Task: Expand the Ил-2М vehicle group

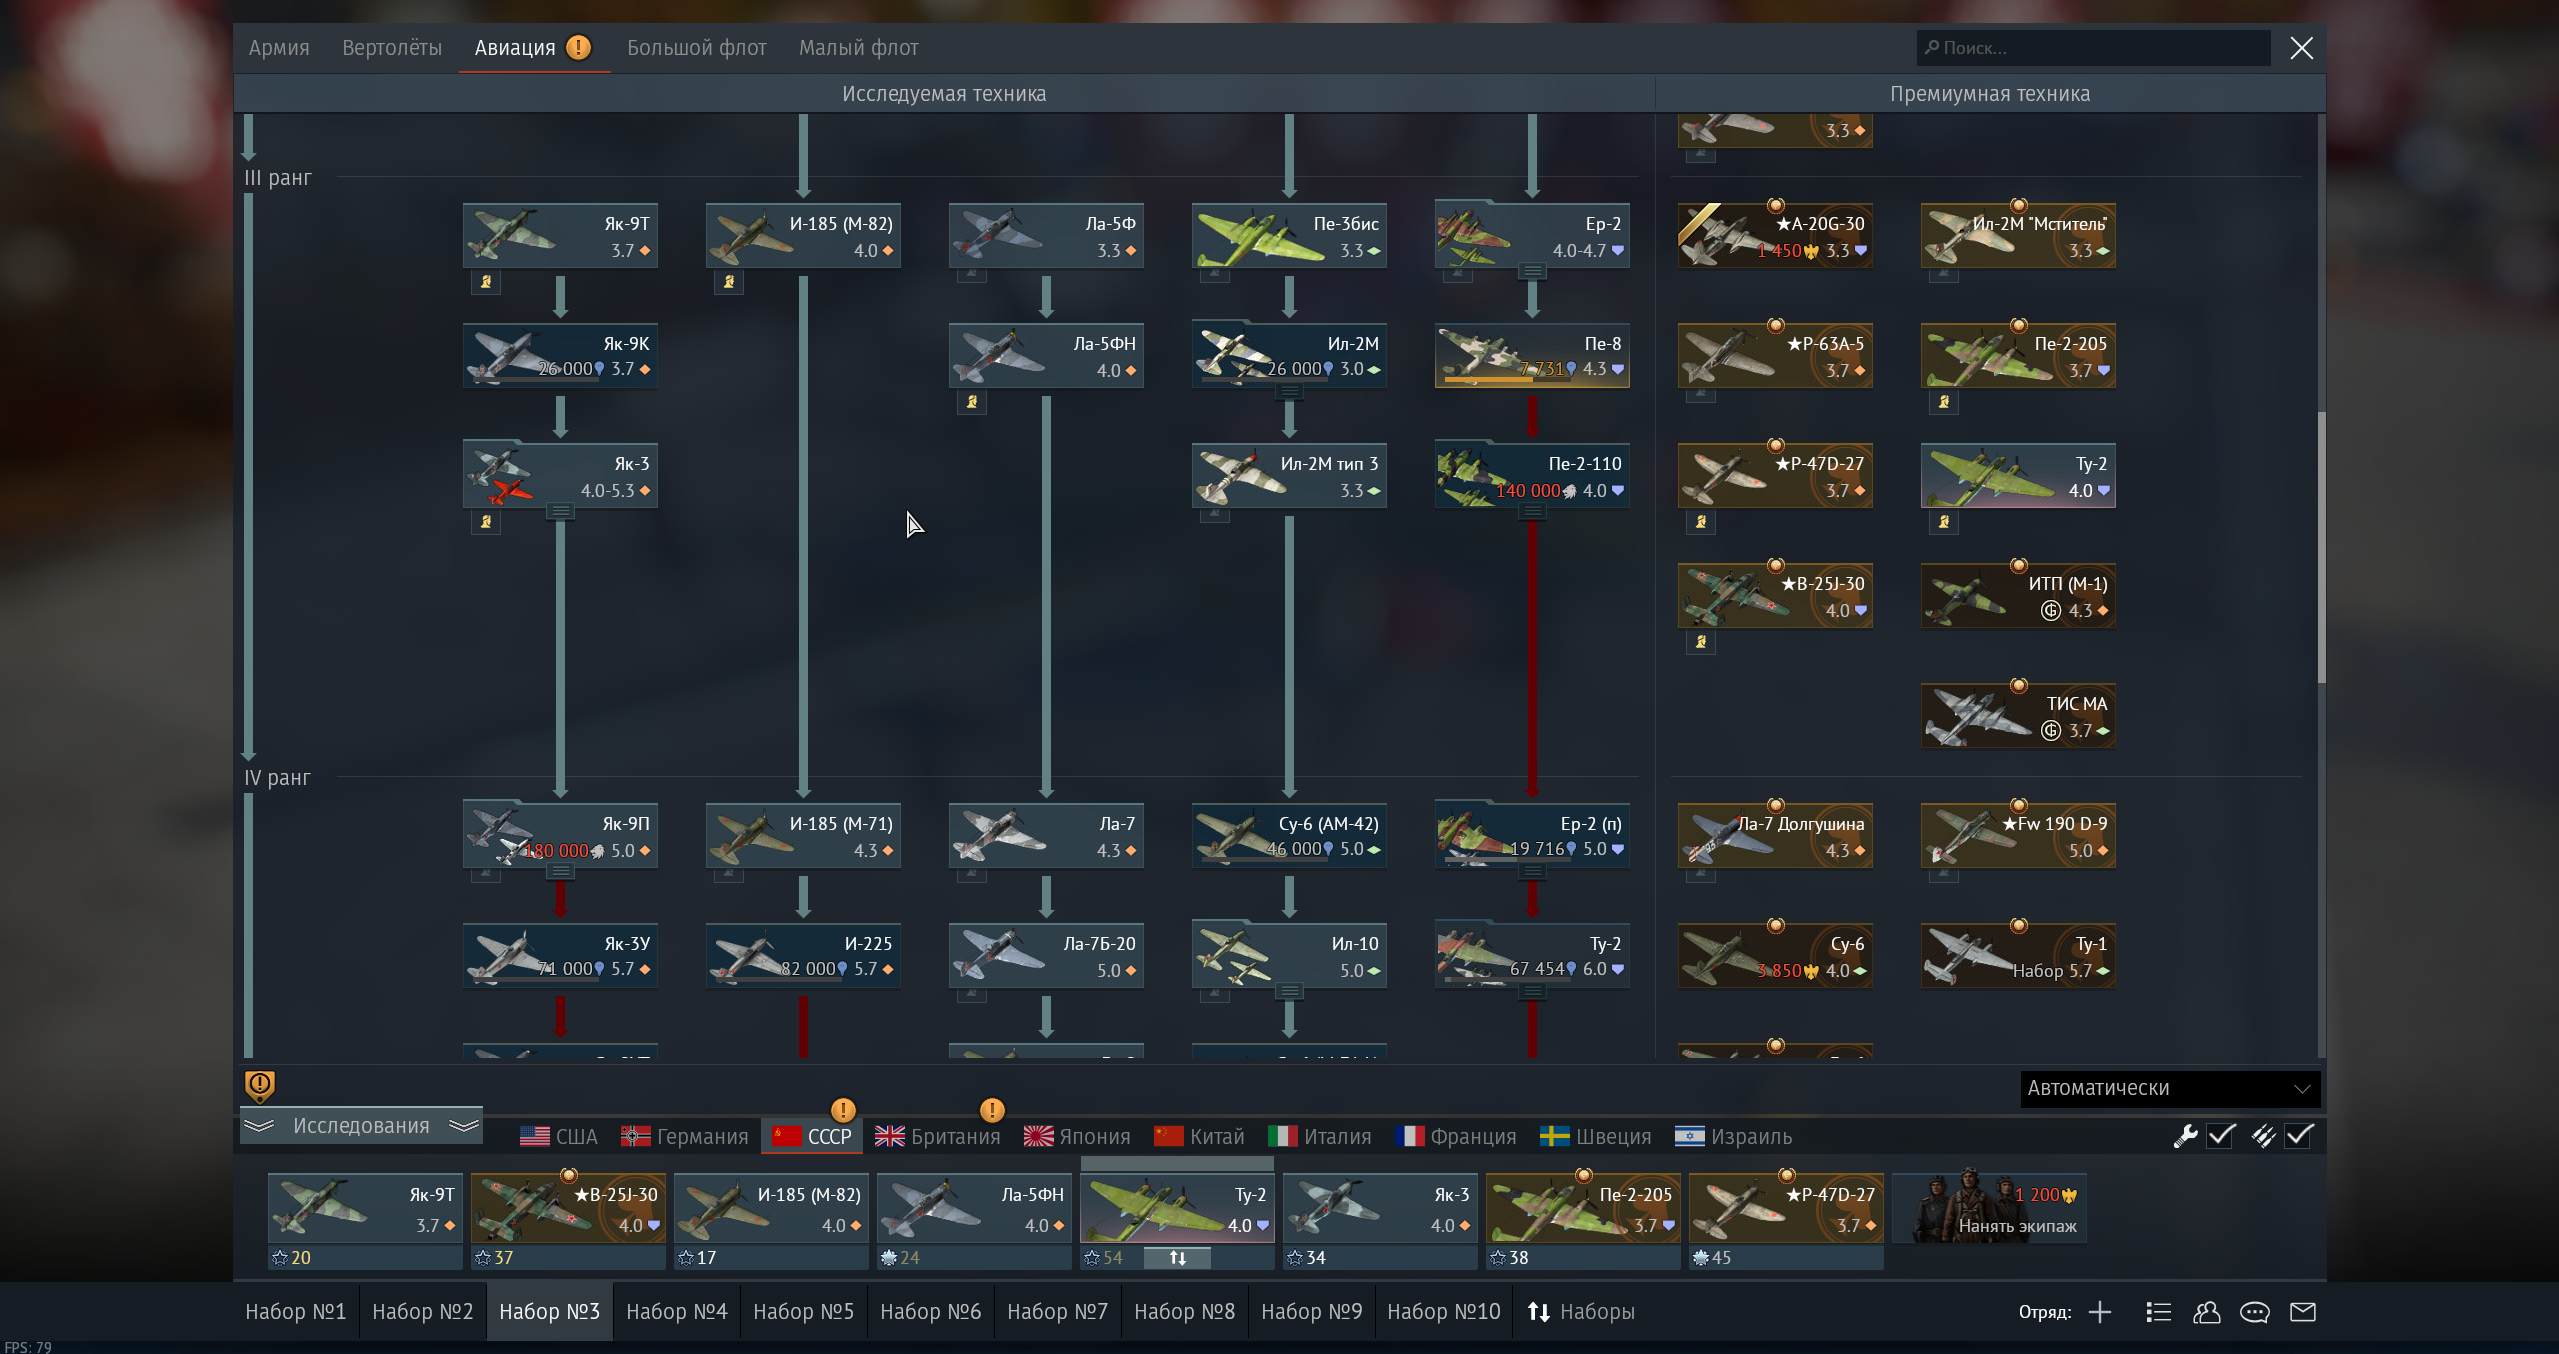Action: 1289,392
